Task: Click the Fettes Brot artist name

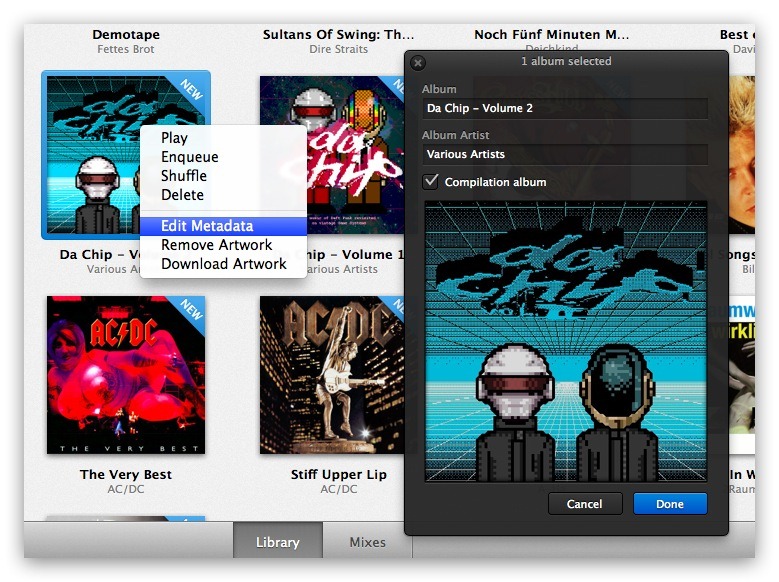Action: point(126,49)
